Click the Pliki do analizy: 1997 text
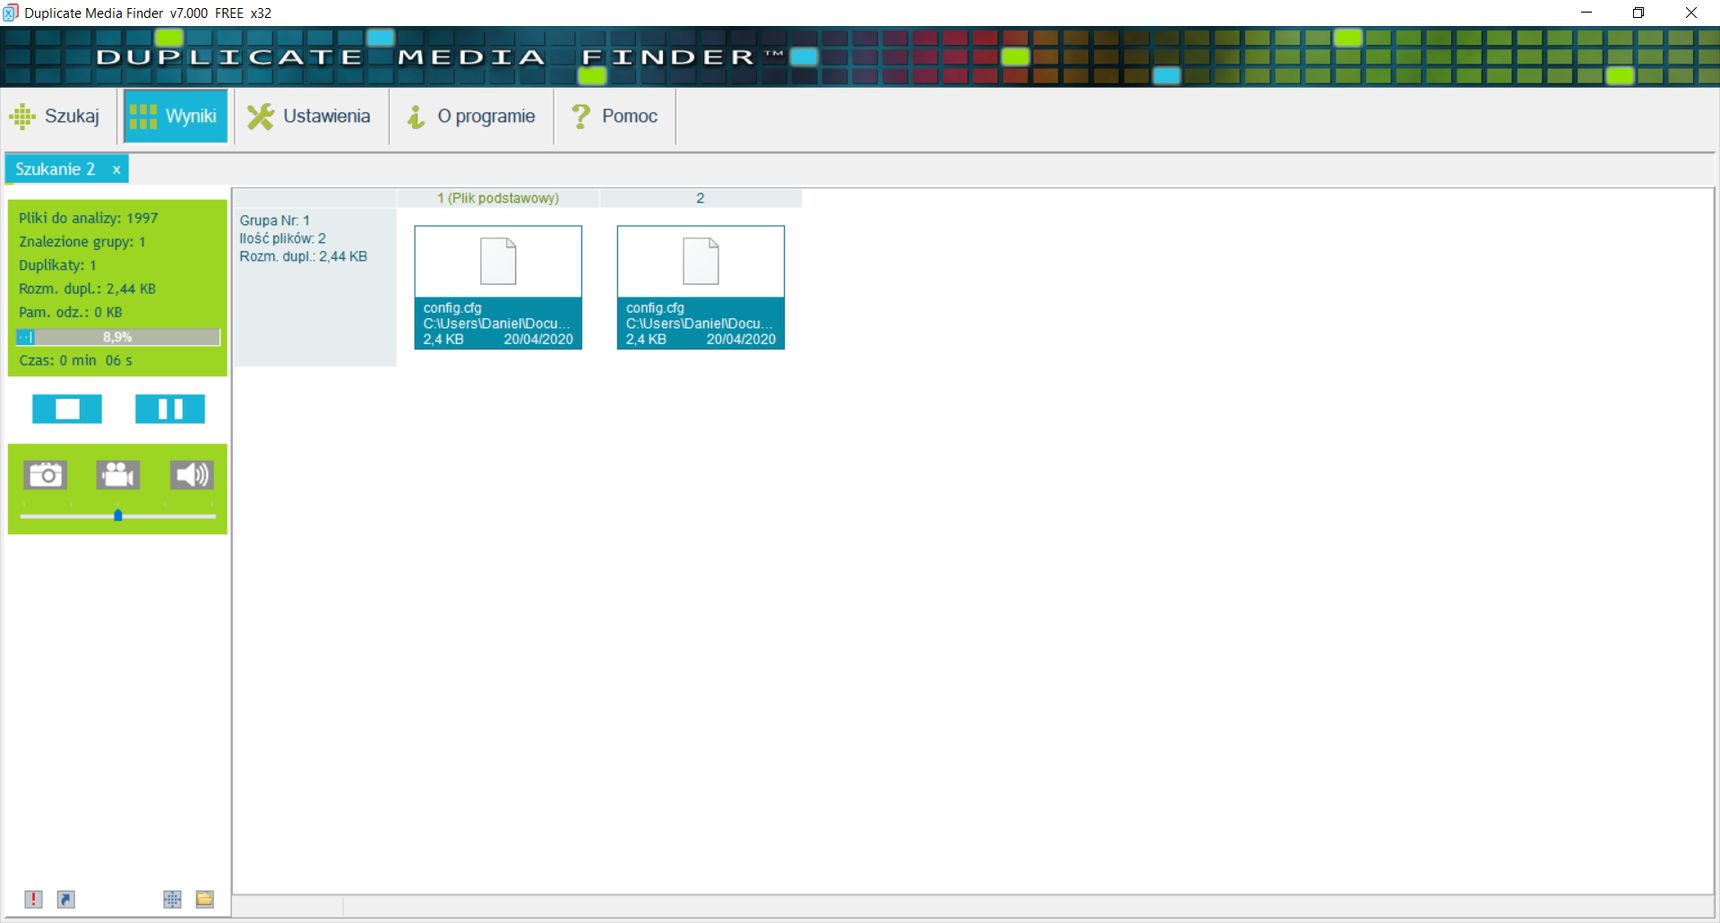The height and width of the screenshot is (923, 1720). [x=88, y=218]
